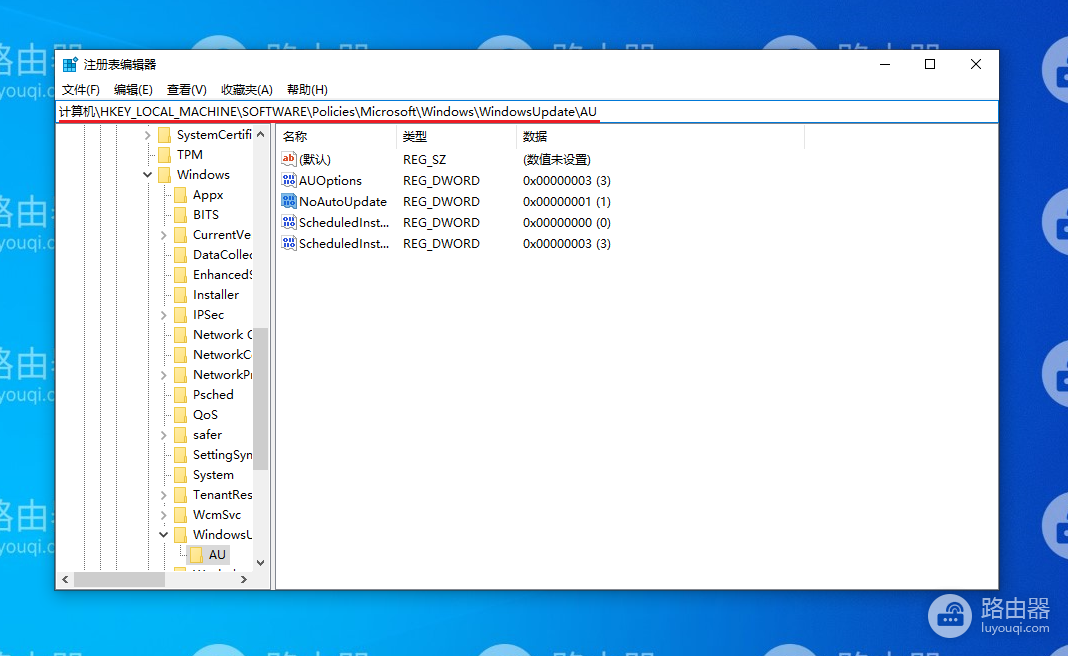Screen dimensions: 1068x656
Task: Click the Installer folder icon
Action: point(180,295)
